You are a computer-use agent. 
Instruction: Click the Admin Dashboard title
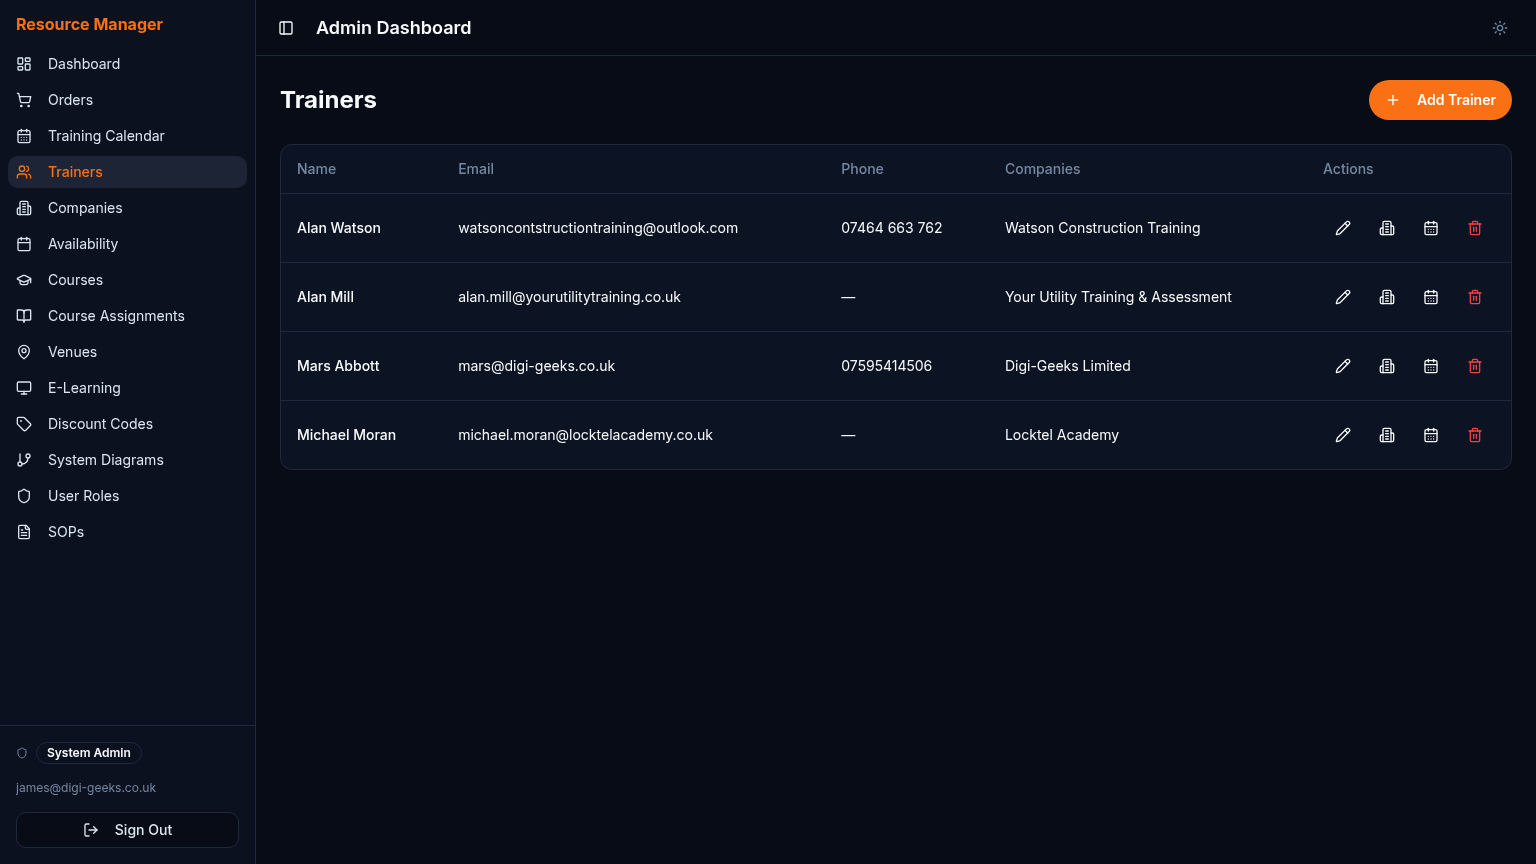pos(393,28)
